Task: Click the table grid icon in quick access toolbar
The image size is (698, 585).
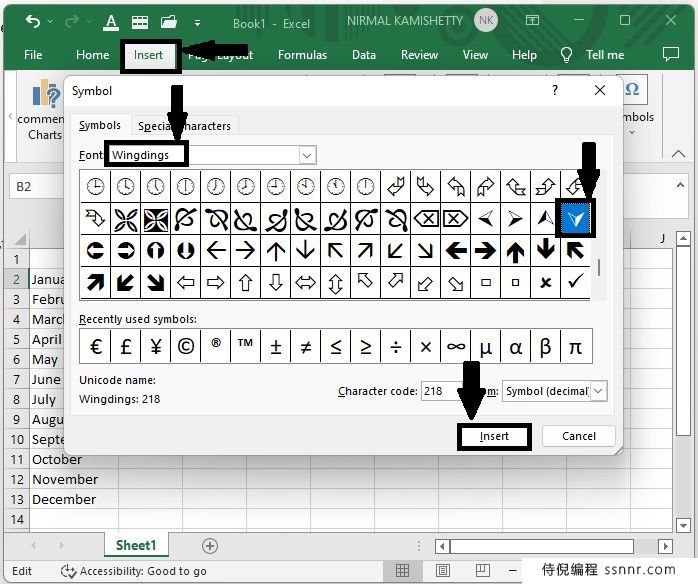Action: (140, 21)
